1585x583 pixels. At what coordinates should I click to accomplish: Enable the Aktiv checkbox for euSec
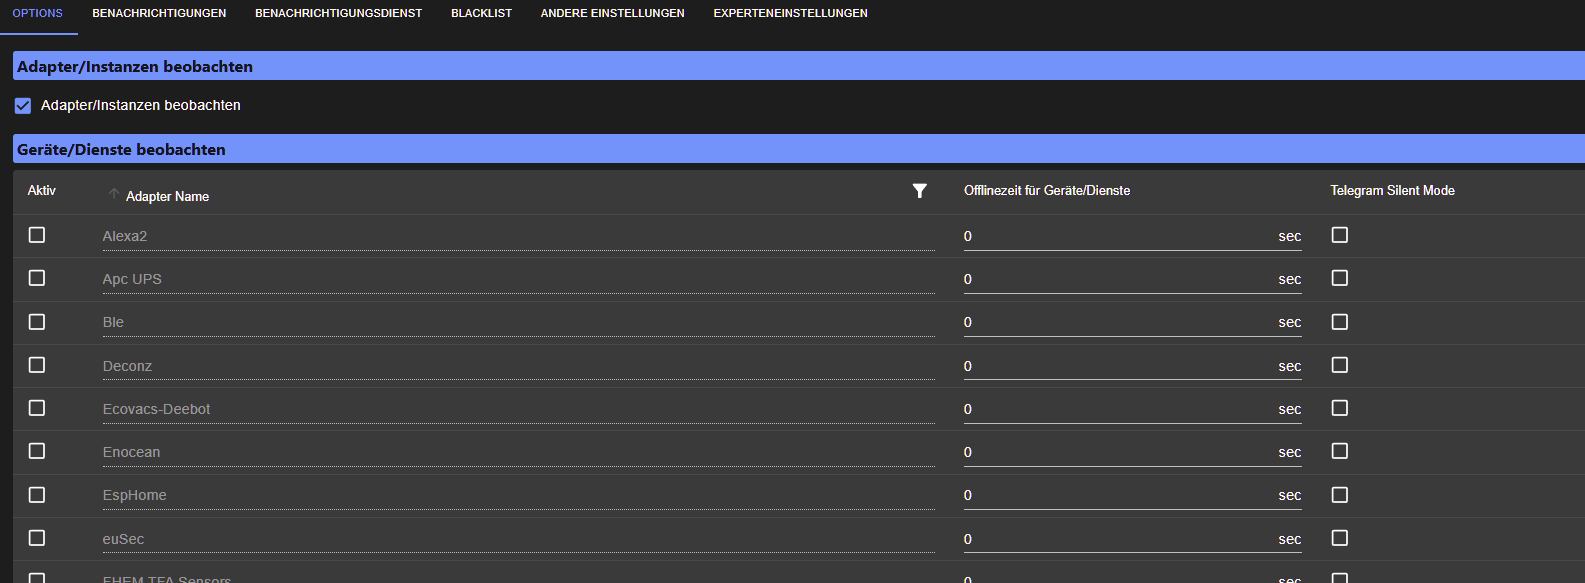pyautogui.click(x=37, y=538)
